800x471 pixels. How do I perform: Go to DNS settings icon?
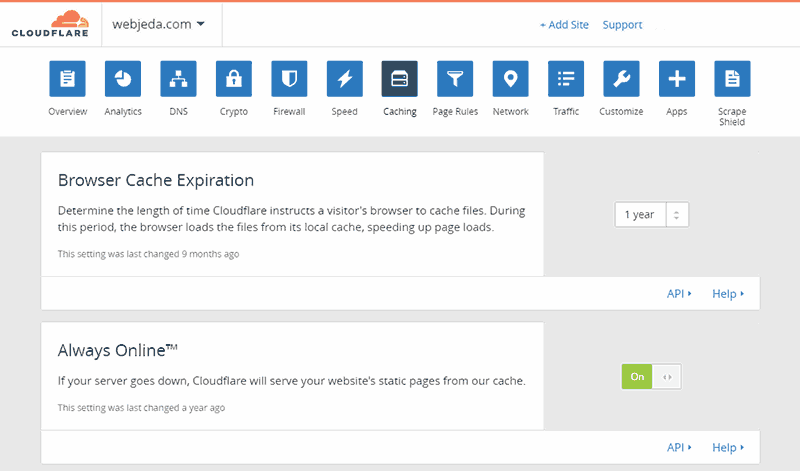pos(178,79)
